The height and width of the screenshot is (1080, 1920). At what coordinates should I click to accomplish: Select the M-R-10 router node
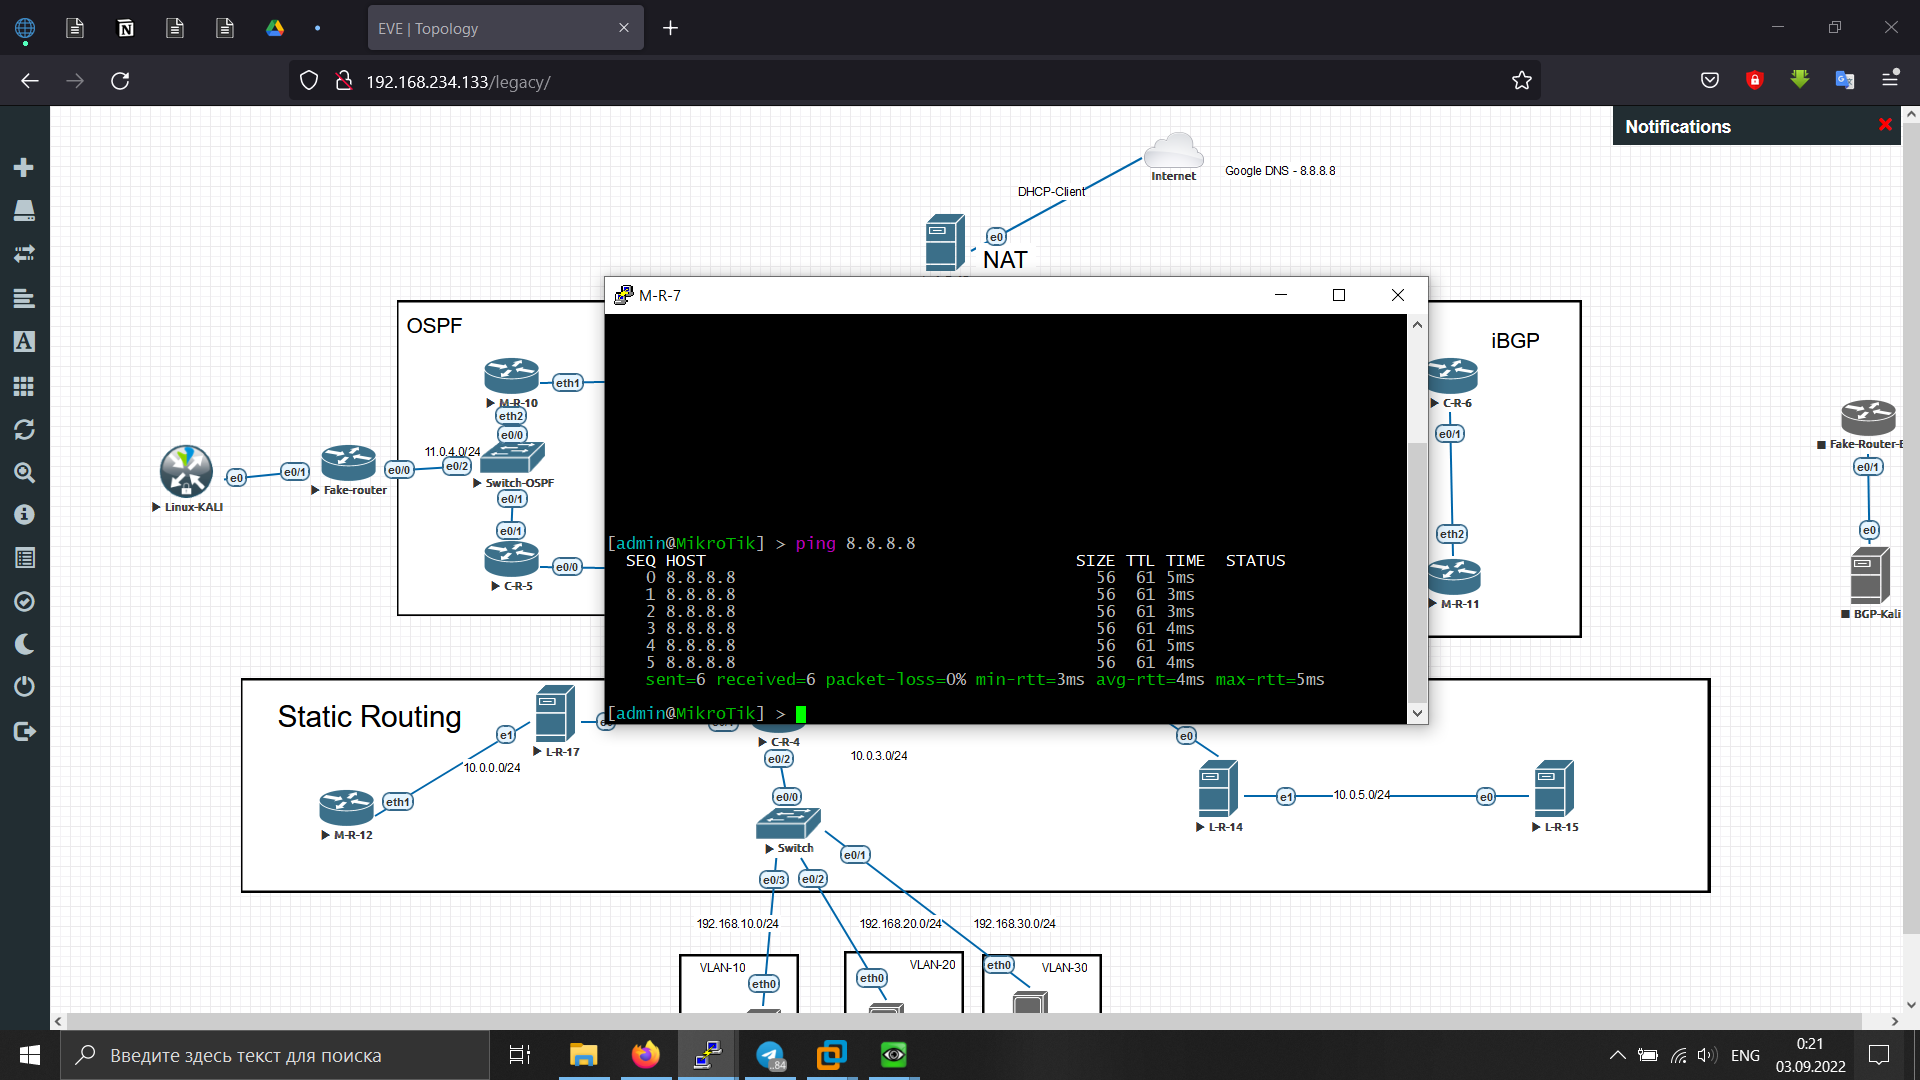tap(511, 376)
